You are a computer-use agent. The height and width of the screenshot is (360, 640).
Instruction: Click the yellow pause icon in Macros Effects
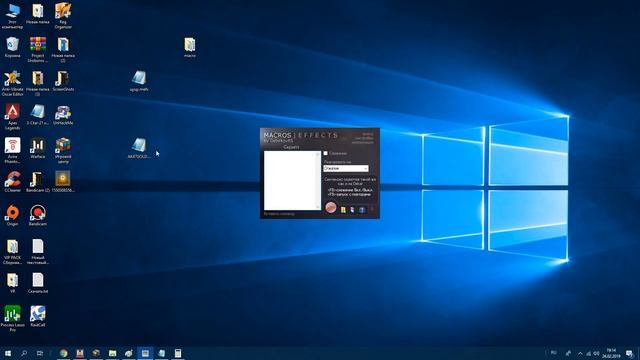343,210
